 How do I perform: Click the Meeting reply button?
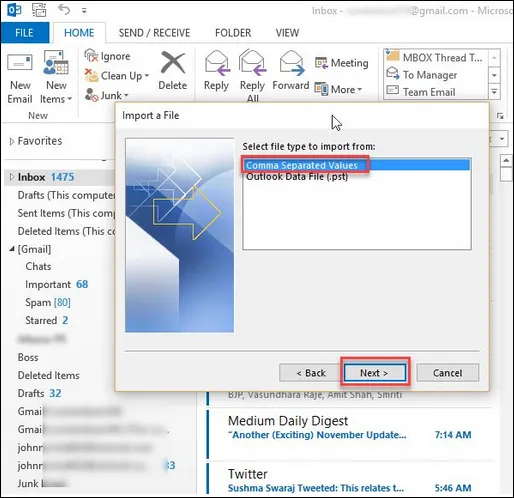342,63
